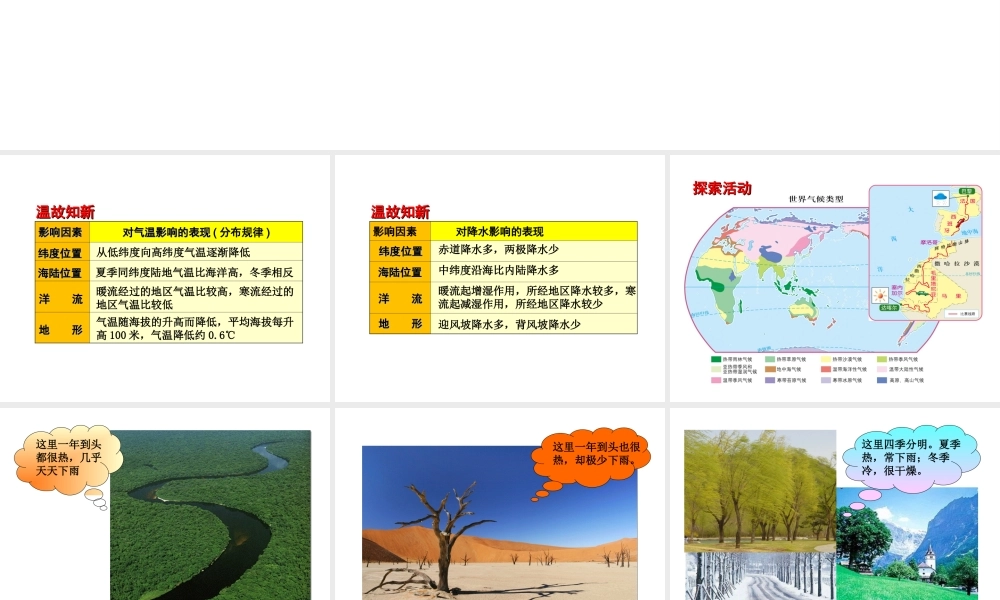
Task: Select the 海陆位置 cell in the precipitation table
Action: click(x=401, y=271)
